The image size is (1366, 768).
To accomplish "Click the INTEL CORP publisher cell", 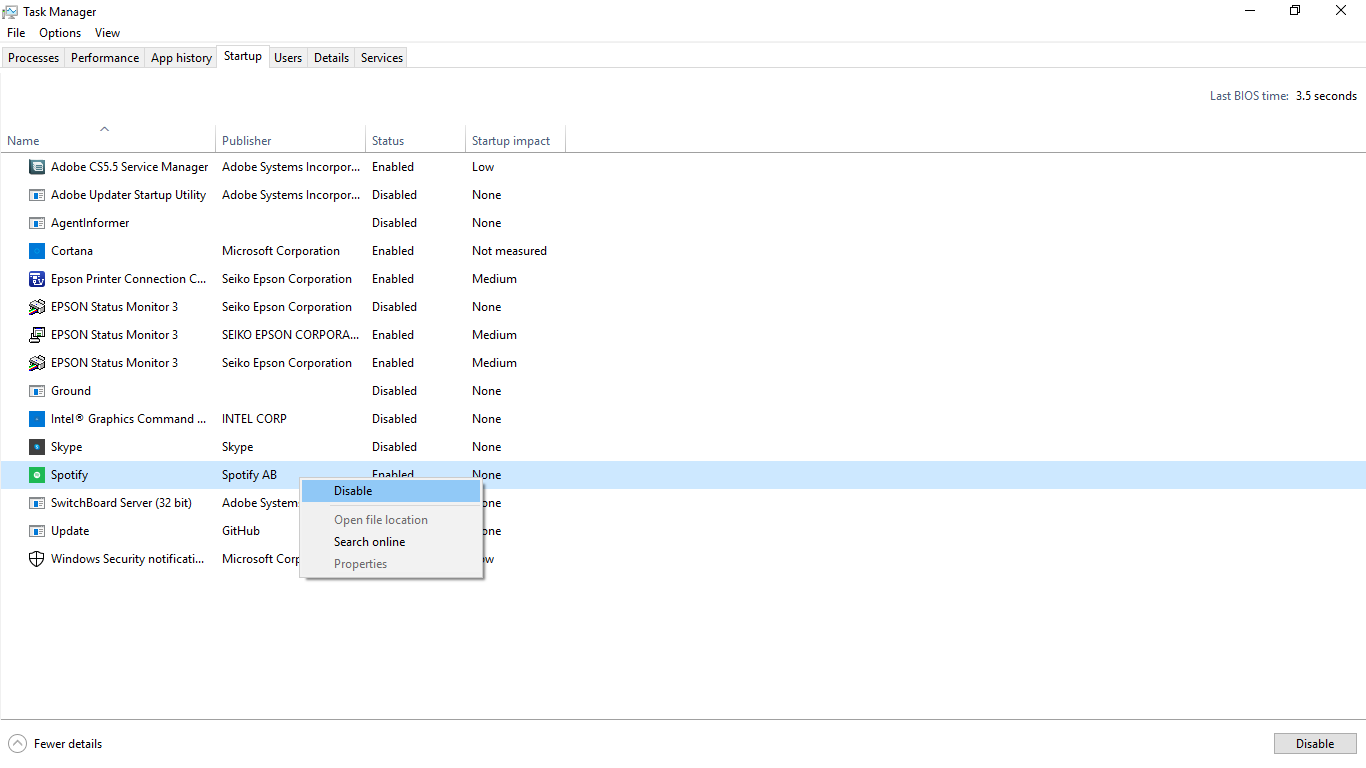I will (254, 419).
